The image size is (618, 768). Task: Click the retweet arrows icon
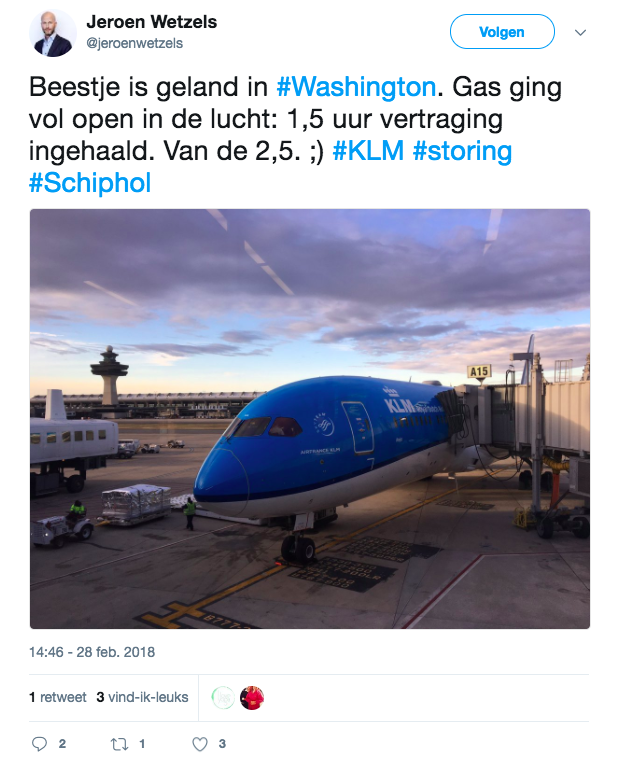click(119, 744)
